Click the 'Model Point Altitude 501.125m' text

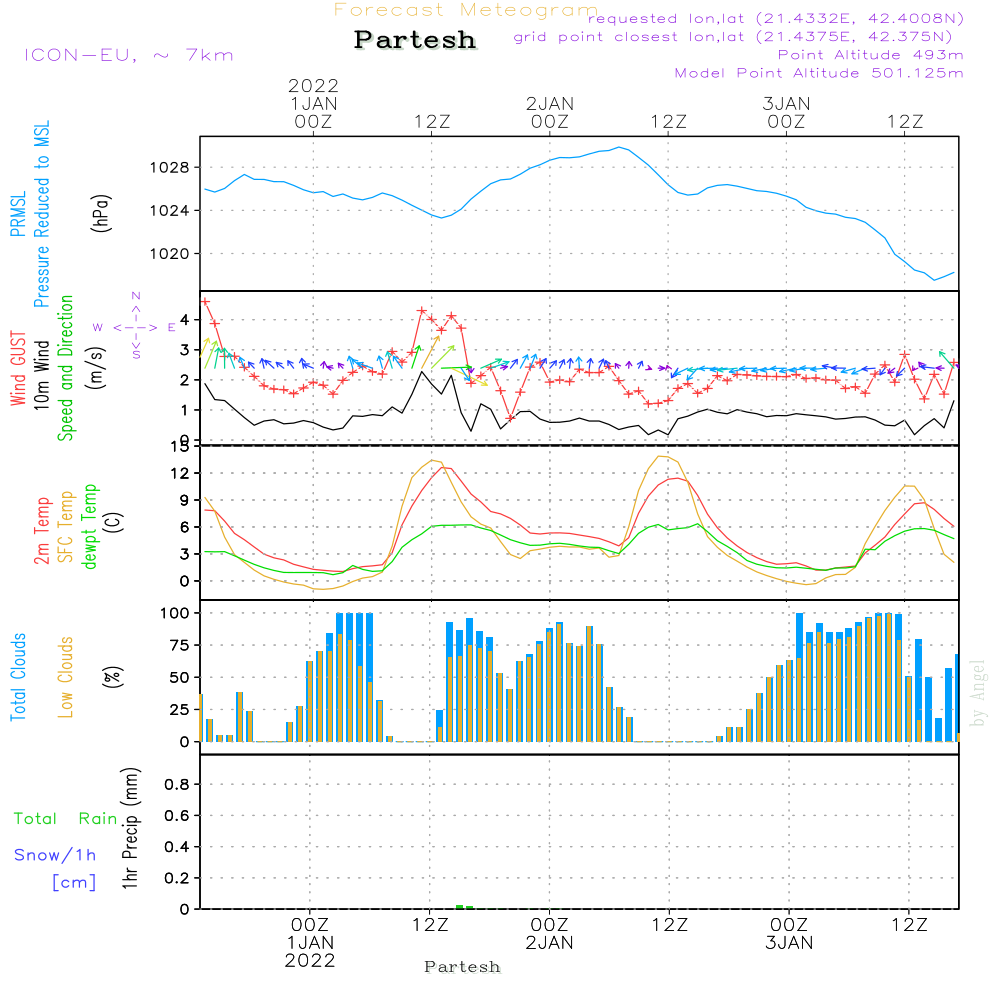[819, 73]
